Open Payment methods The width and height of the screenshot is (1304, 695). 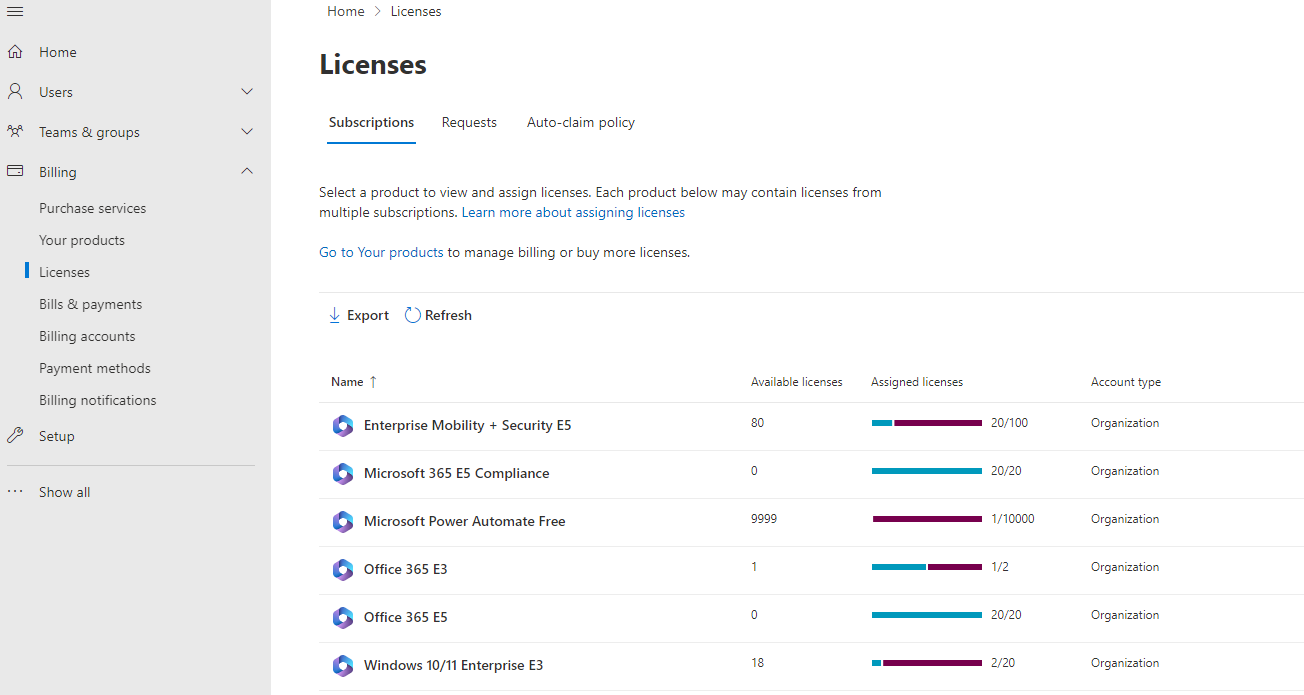pos(95,368)
